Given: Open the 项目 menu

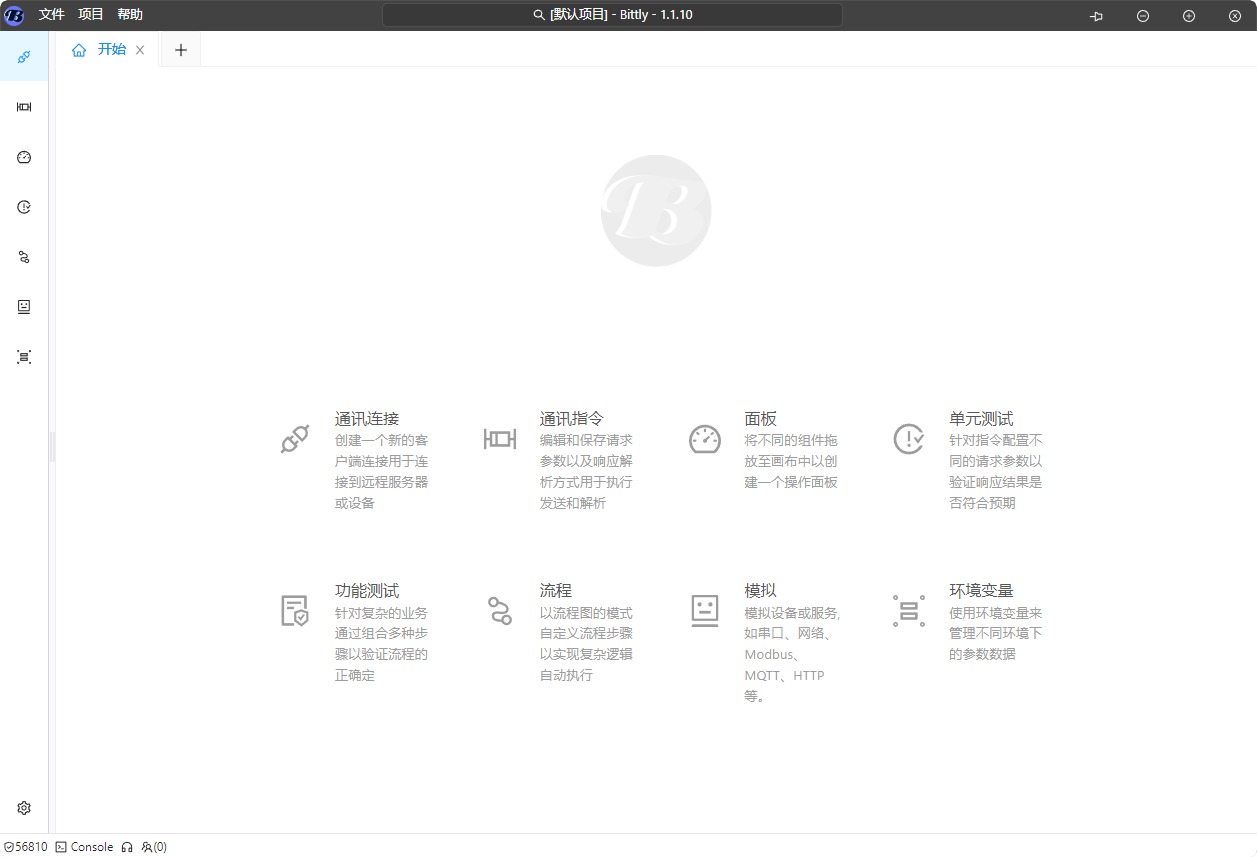Looking at the screenshot, I should click(x=91, y=15).
